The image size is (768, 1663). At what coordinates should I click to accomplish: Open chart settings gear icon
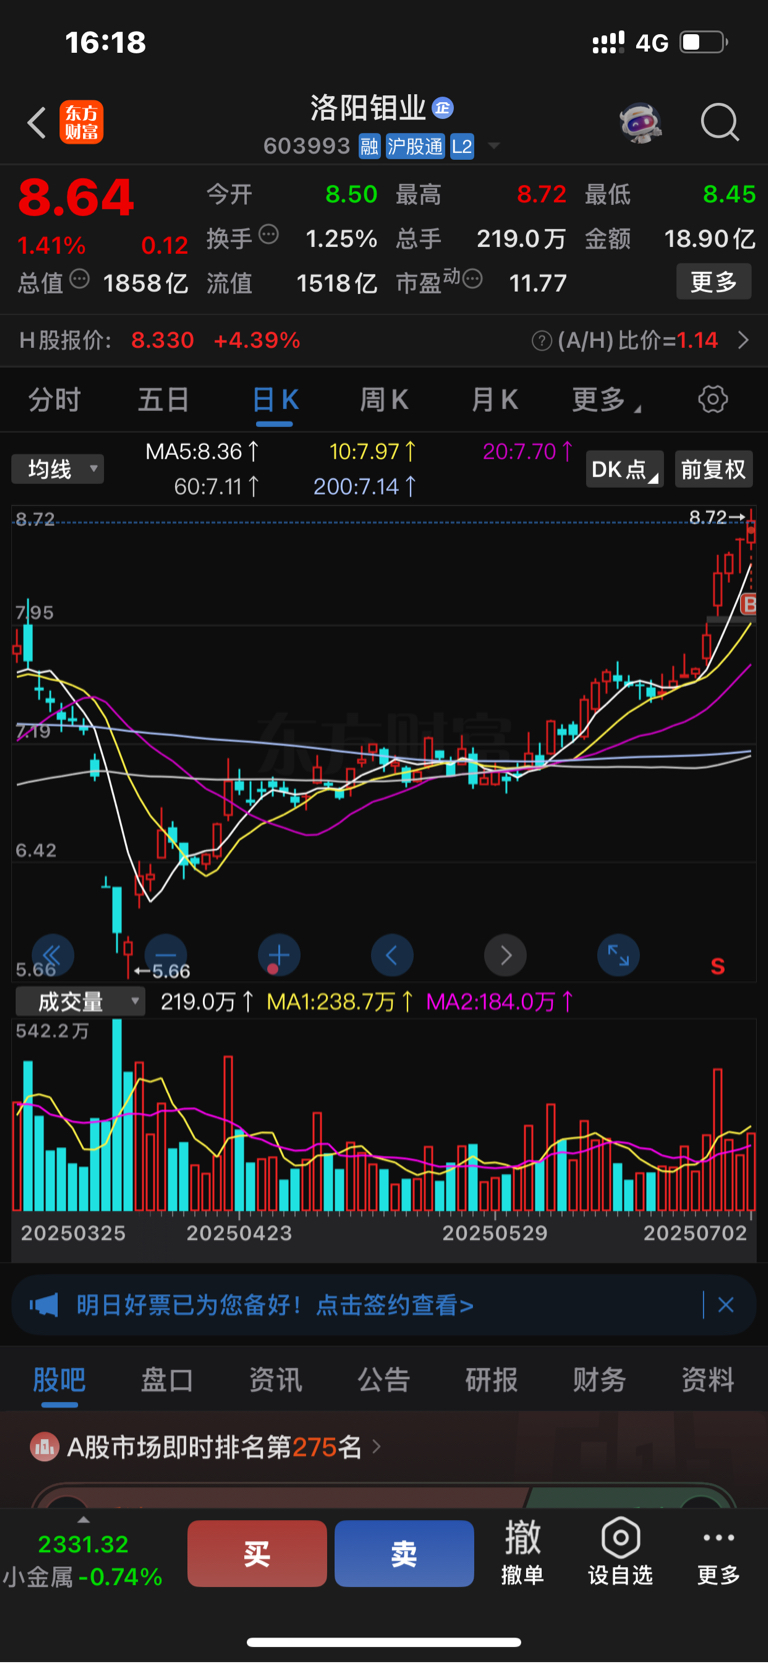pyautogui.click(x=713, y=400)
